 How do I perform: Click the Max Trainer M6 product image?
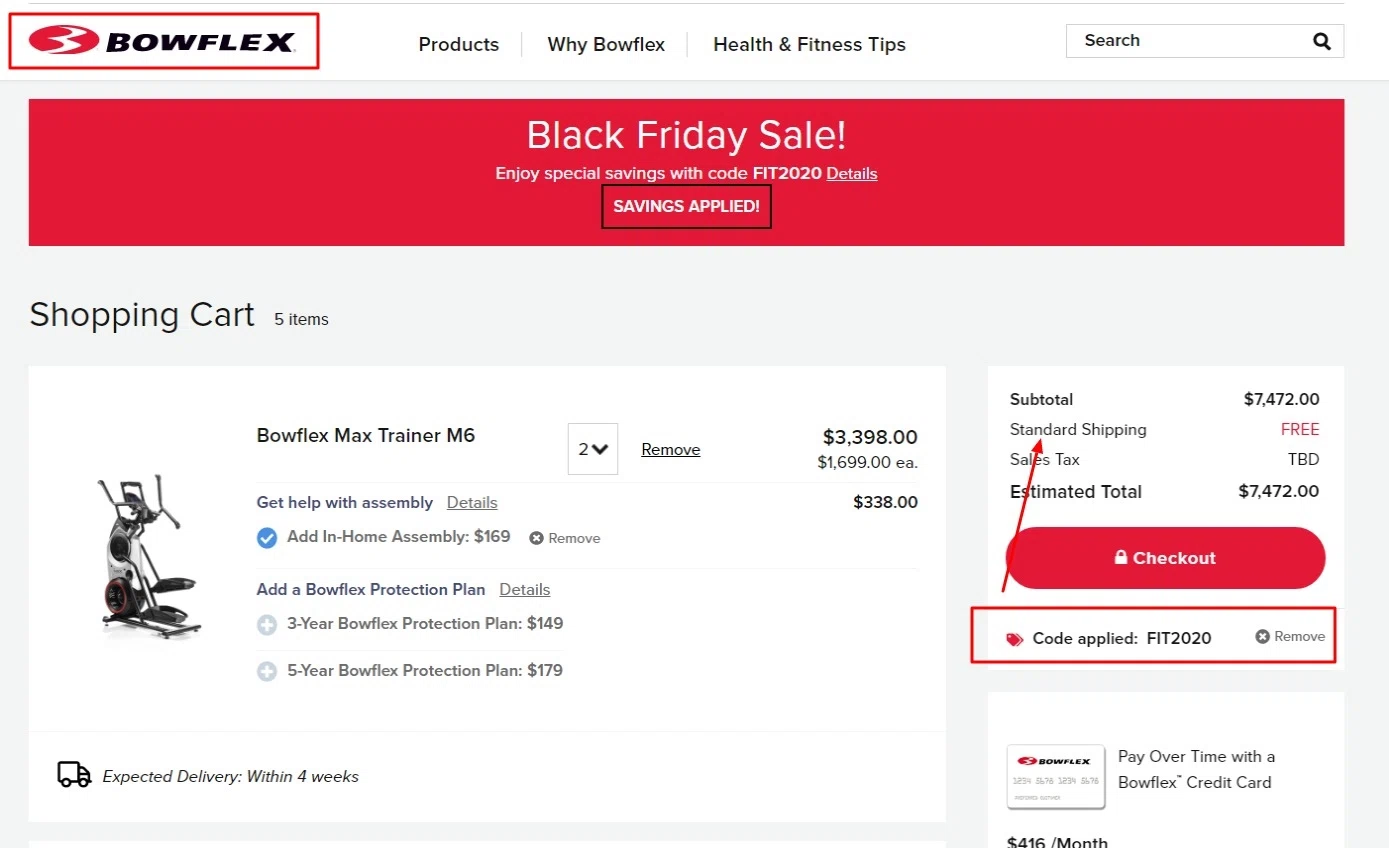(152, 556)
